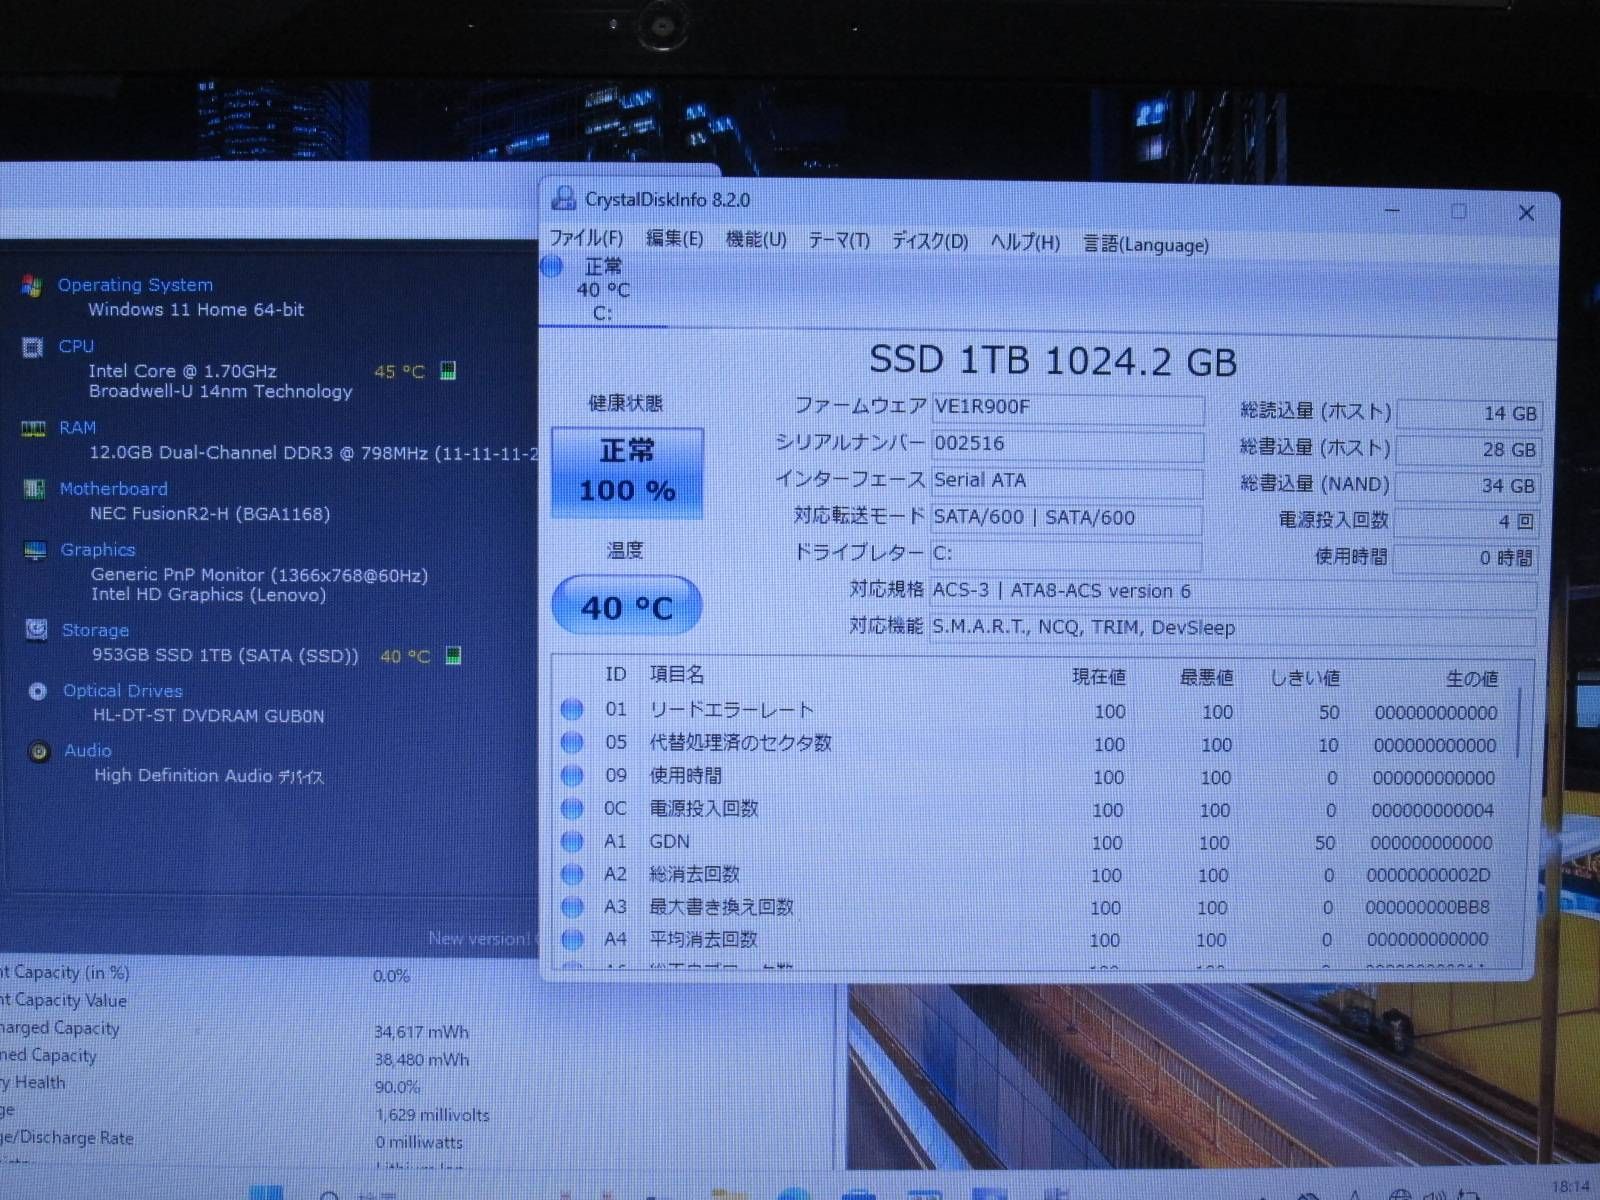Image resolution: width=1600 pixels, height=1200 pixels.
Task: Click the Audio heading in Speccy
Action: pyautogui.click(x=88, y=750)
